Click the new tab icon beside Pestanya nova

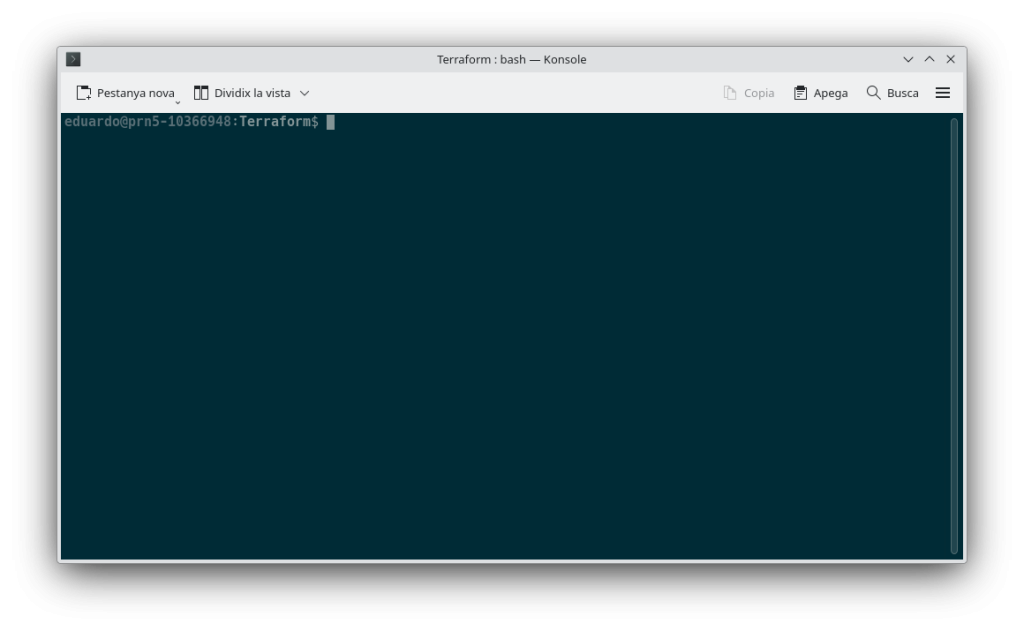pos(84,93)
